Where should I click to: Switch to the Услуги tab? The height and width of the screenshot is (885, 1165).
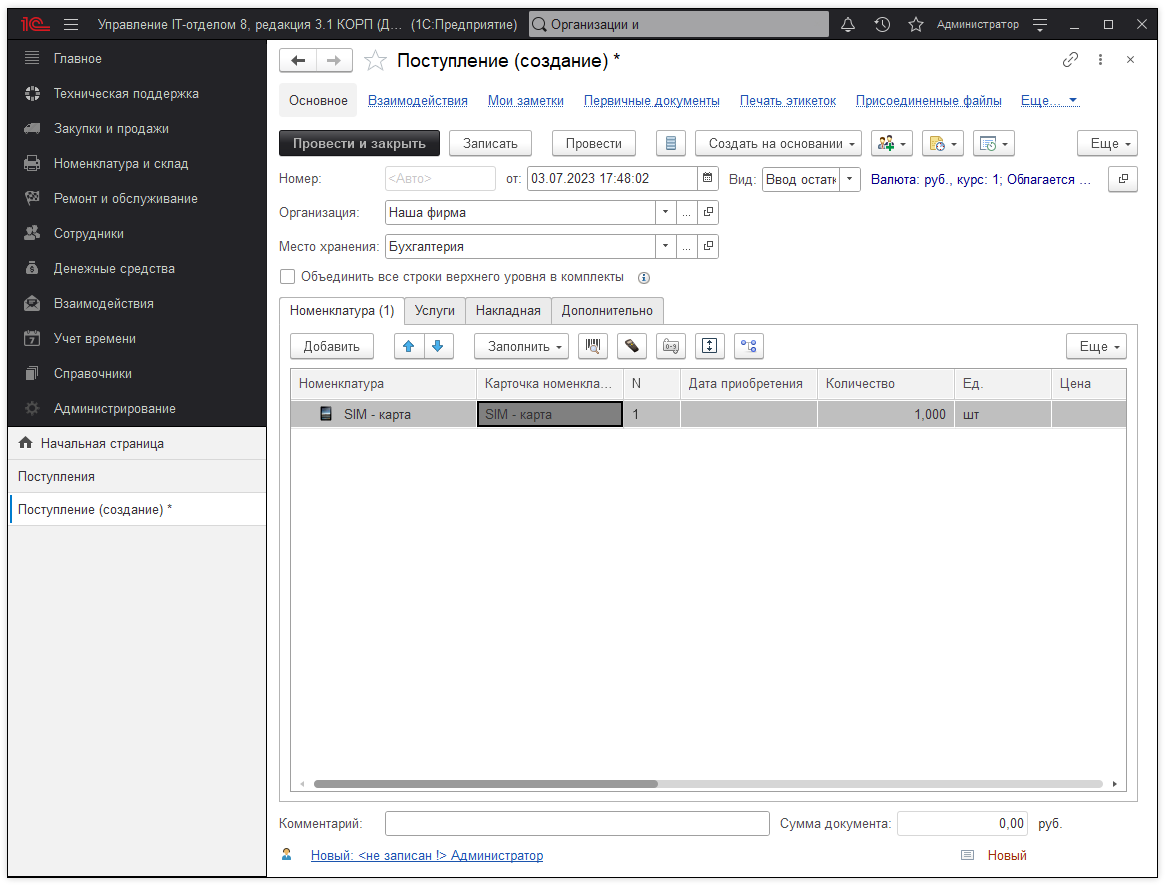(435, 311)
